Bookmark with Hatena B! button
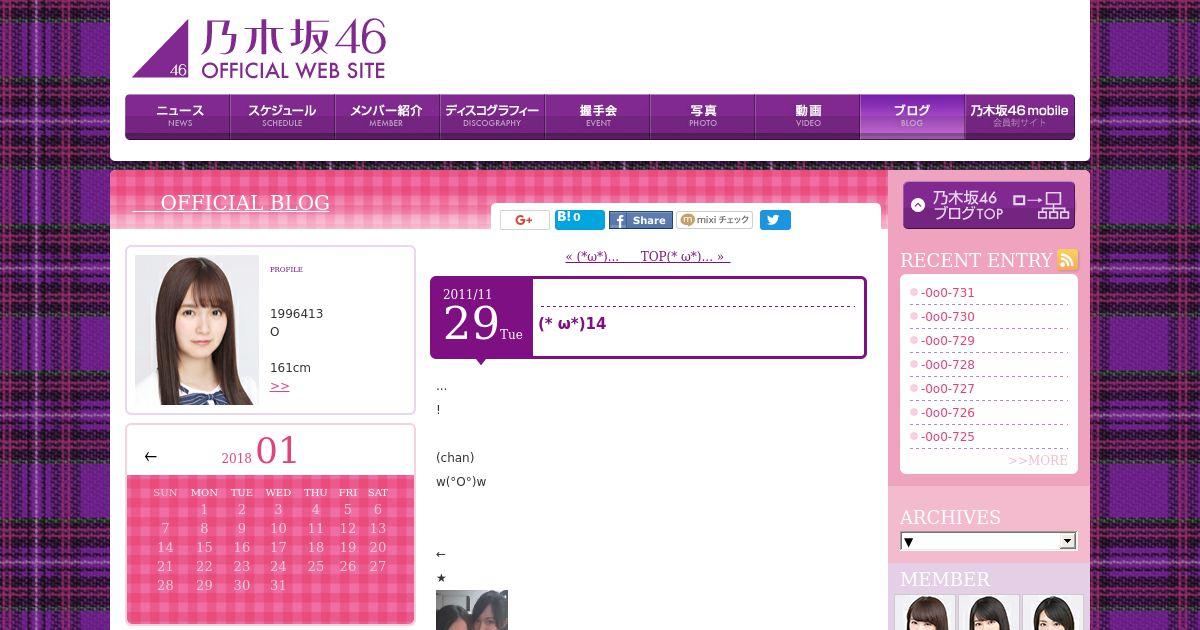Image resolution: width=1200 pixels, height=630 pixels. 580,220
